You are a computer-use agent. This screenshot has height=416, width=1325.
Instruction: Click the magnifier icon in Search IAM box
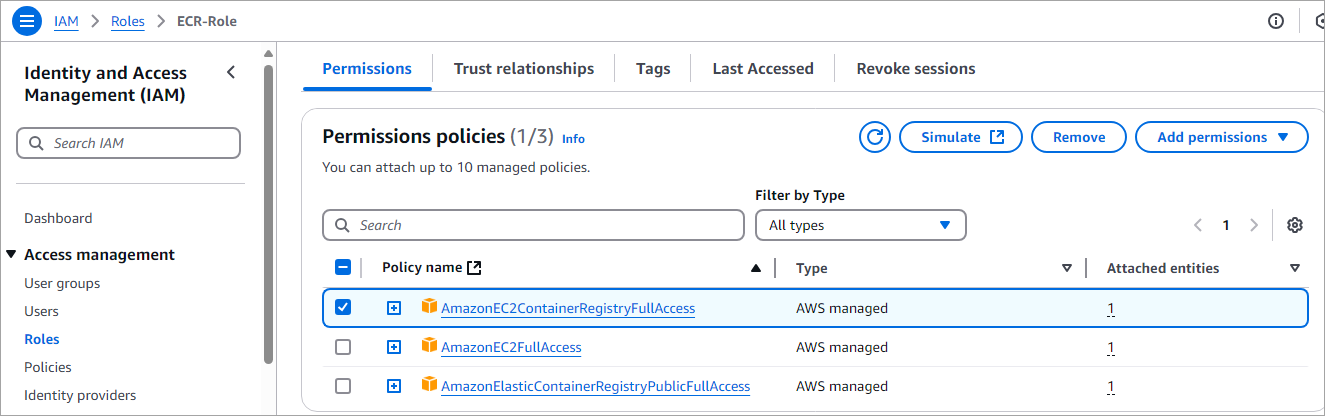pos(37,143)
